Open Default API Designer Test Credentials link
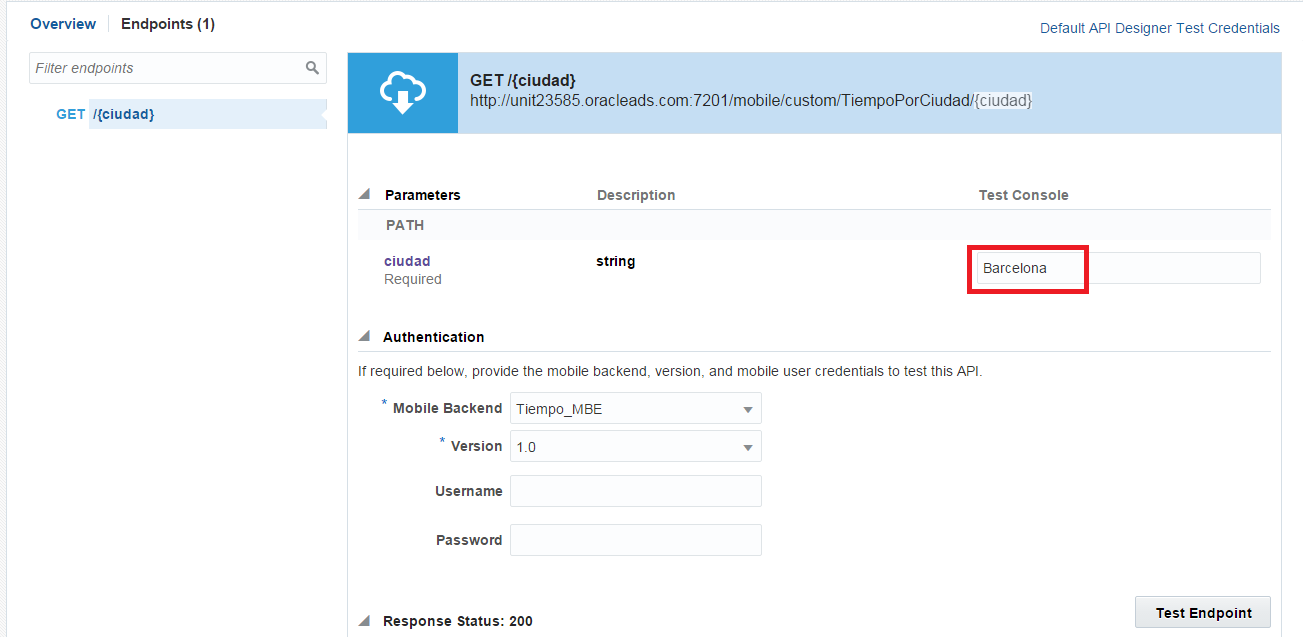1303x637 pixels. pos(1160,28)
